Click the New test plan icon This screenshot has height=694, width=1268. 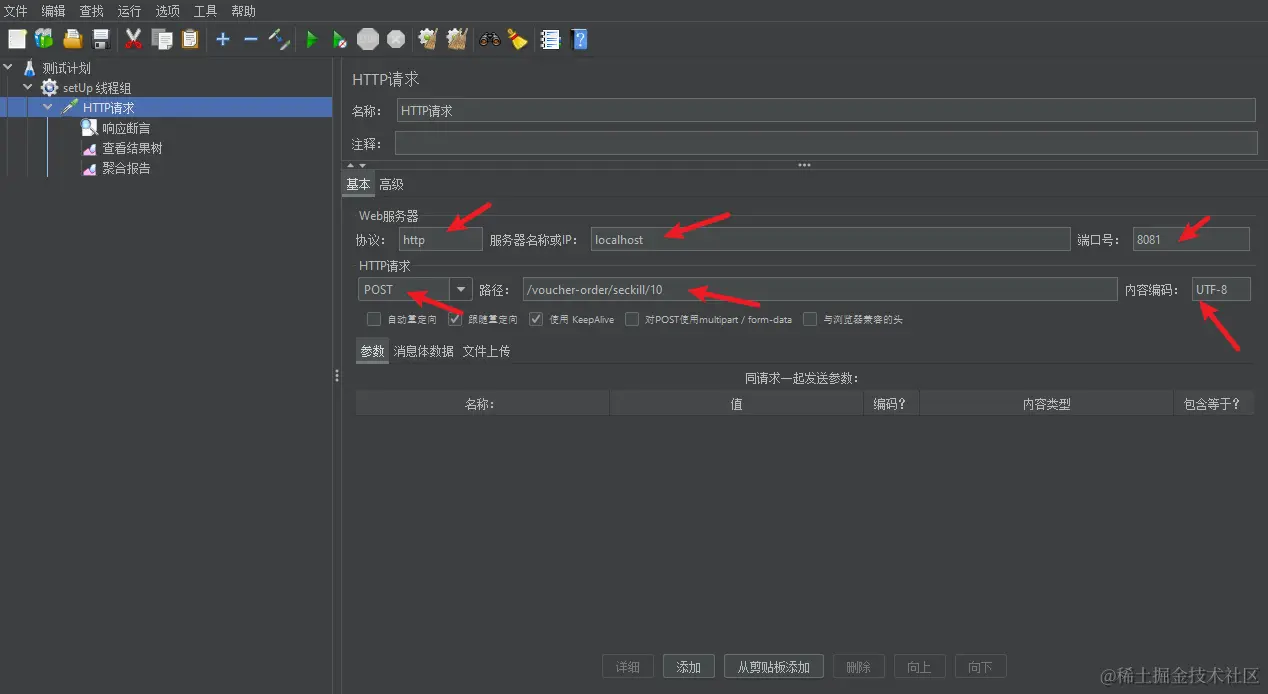click(17, 39)
